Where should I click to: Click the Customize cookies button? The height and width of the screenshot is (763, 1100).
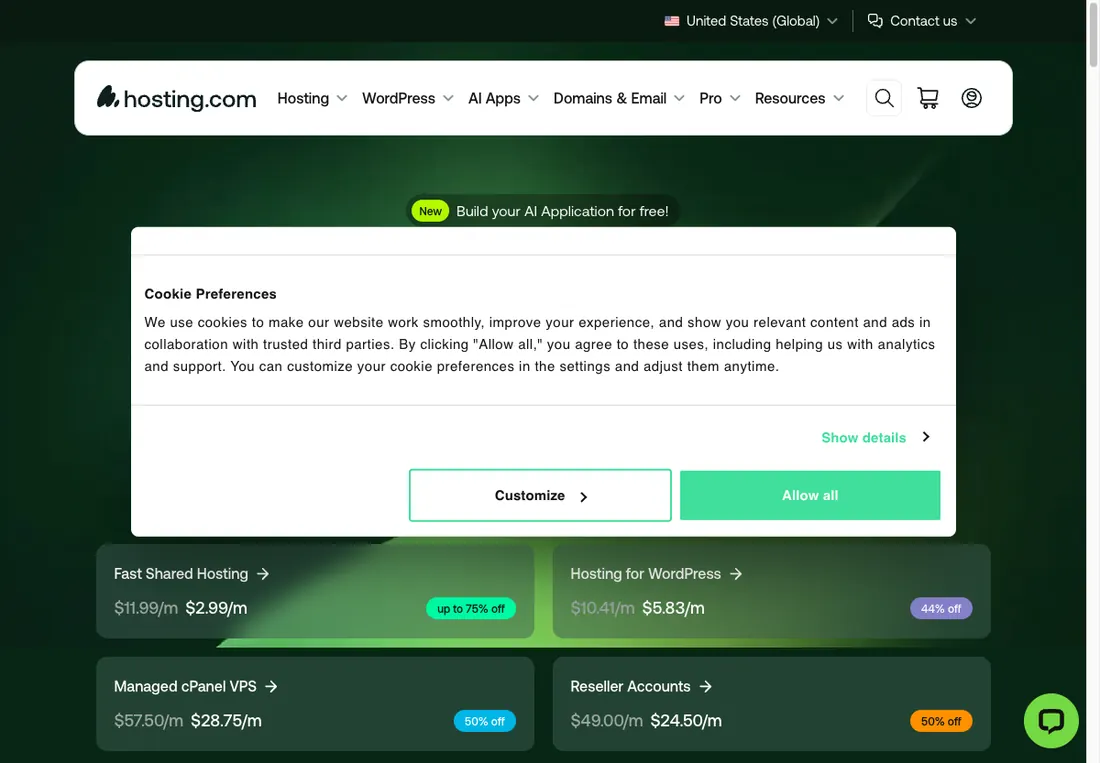coord(540,495)
